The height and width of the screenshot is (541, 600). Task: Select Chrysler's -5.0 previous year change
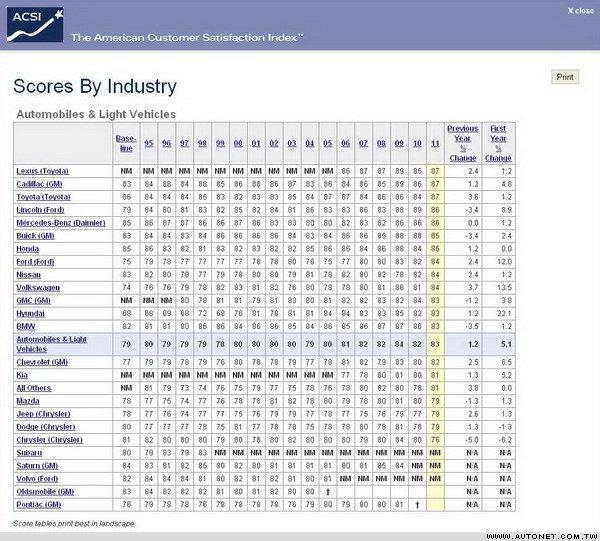[x=472, y=440]
